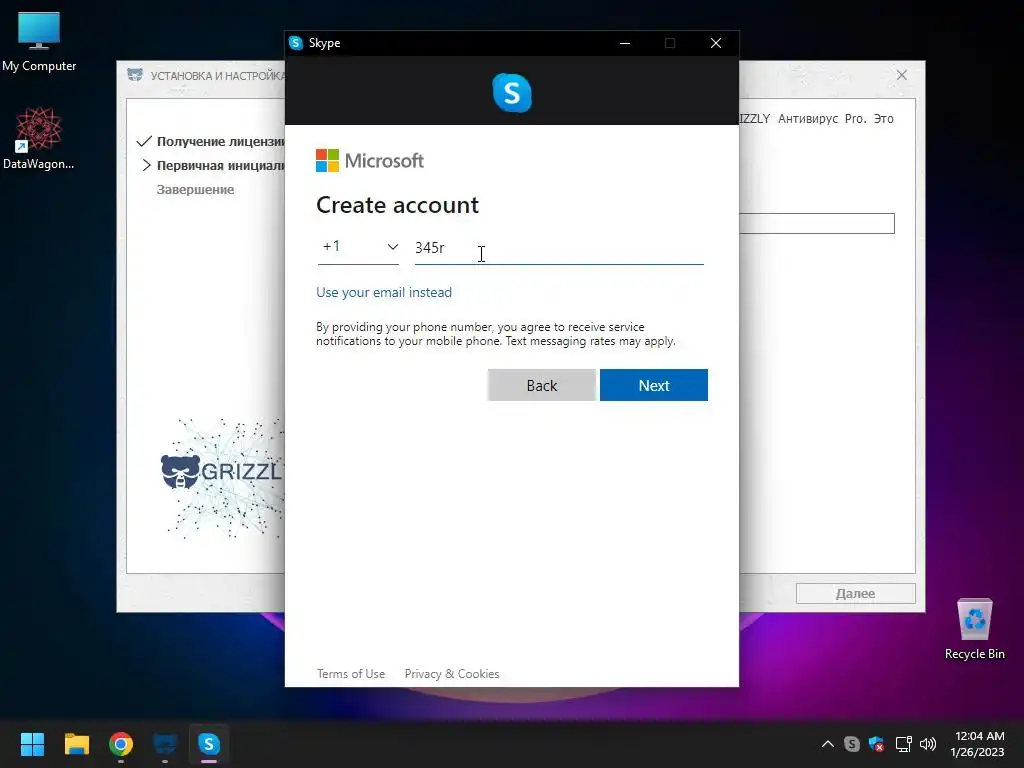Viewport: 1024px width, 768px height.
Task: Close the Skype window
Action: 716,43
